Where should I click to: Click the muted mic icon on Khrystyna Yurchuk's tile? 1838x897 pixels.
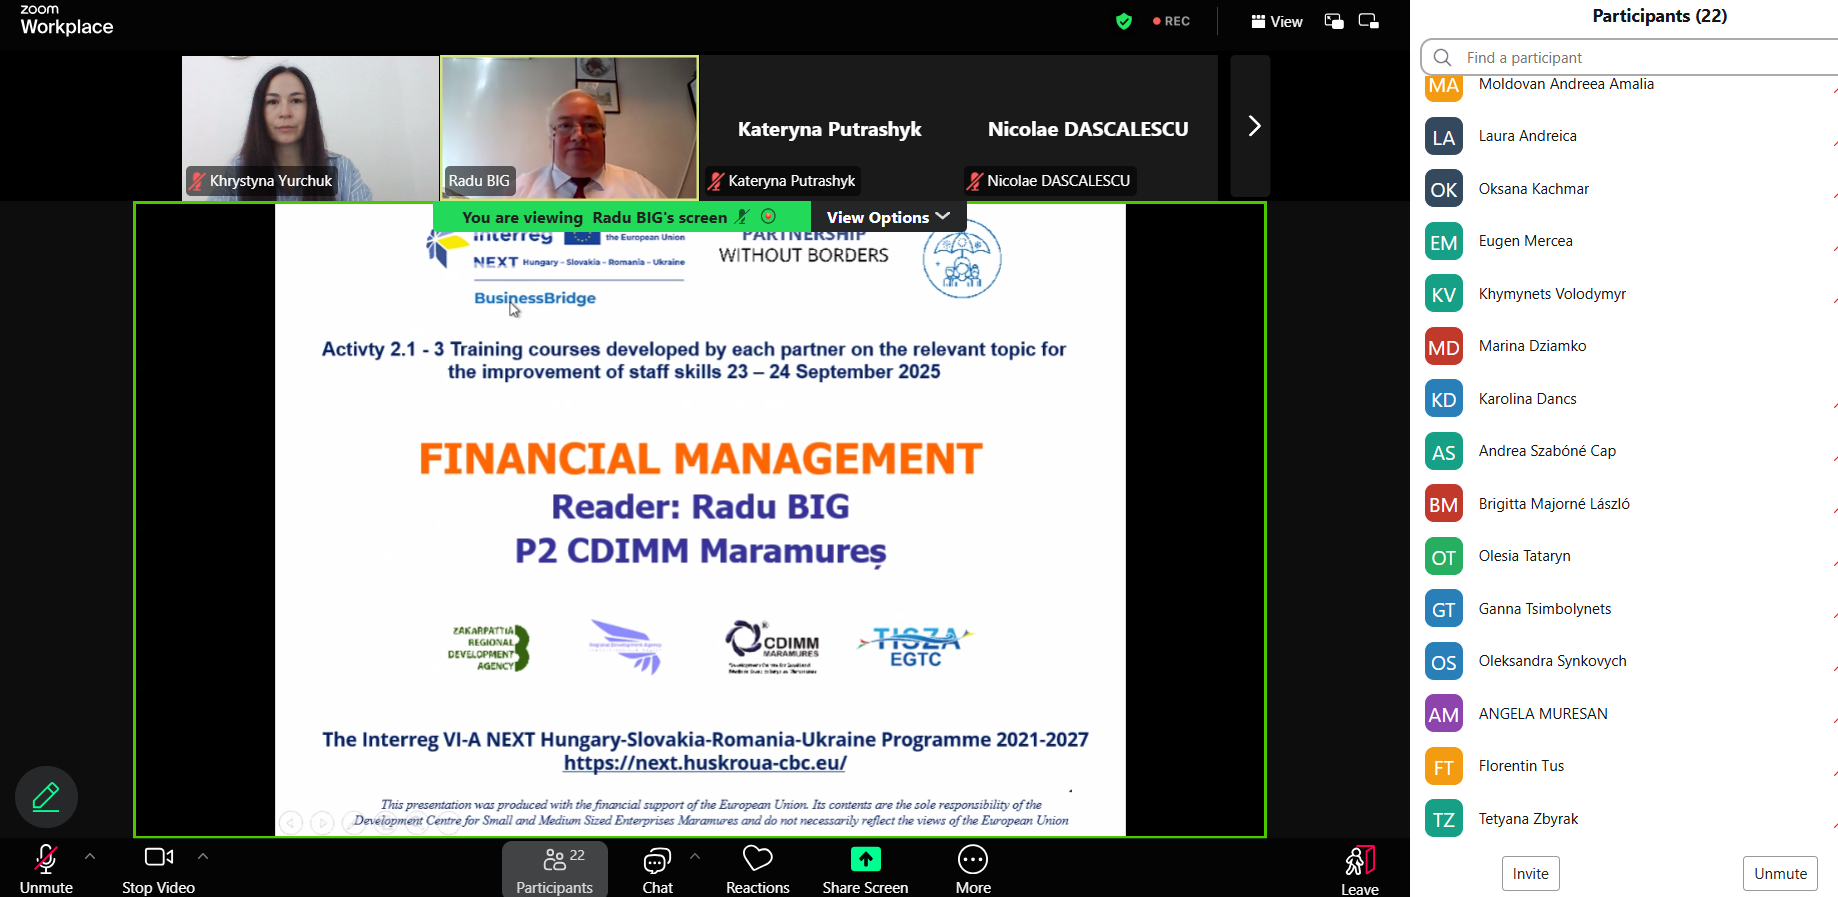(197, 181)
